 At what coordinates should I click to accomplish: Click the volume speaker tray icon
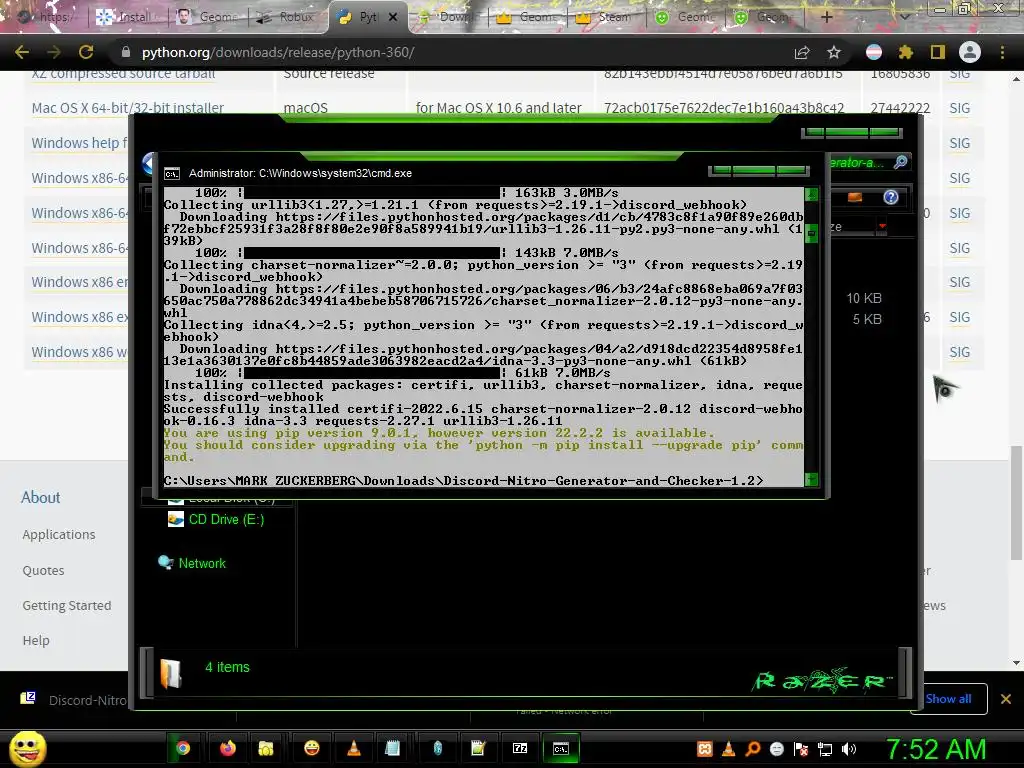point(848,749)
